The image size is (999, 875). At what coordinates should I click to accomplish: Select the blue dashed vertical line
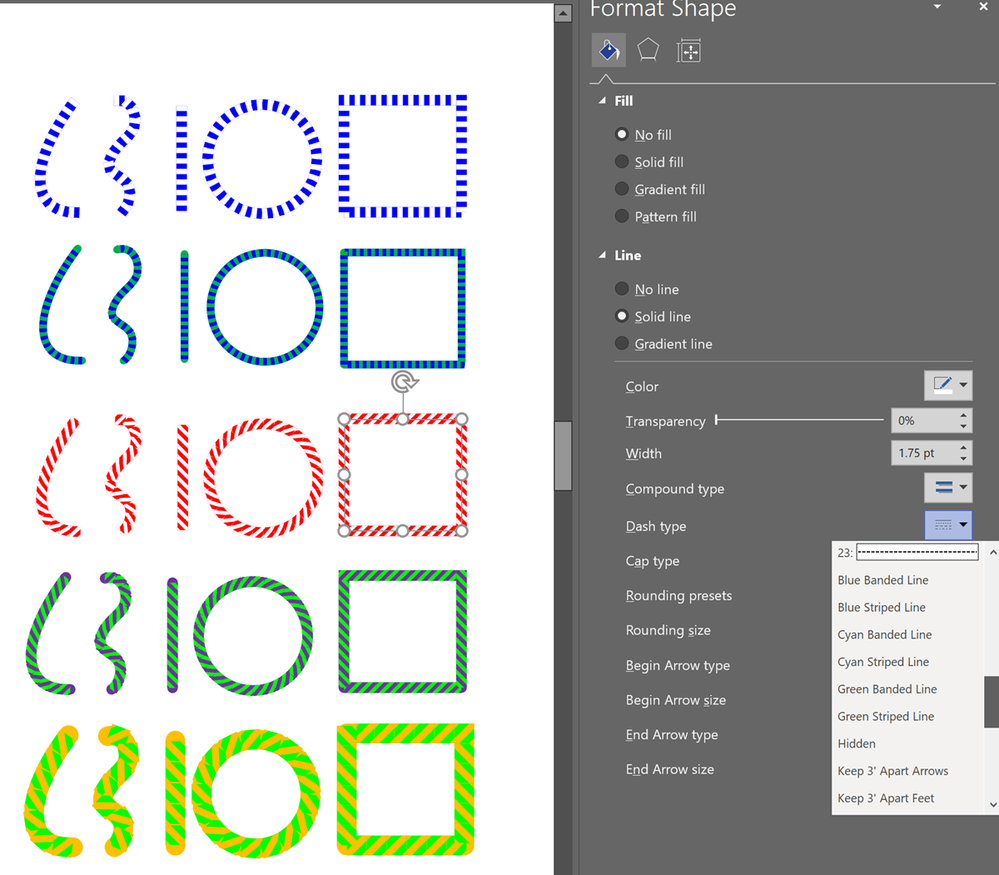tap(182, 159)
